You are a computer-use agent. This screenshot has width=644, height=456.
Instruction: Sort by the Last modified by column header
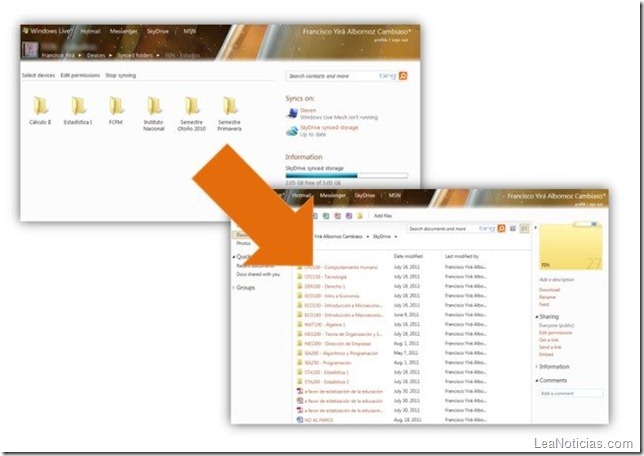click(x=462, y=256)
